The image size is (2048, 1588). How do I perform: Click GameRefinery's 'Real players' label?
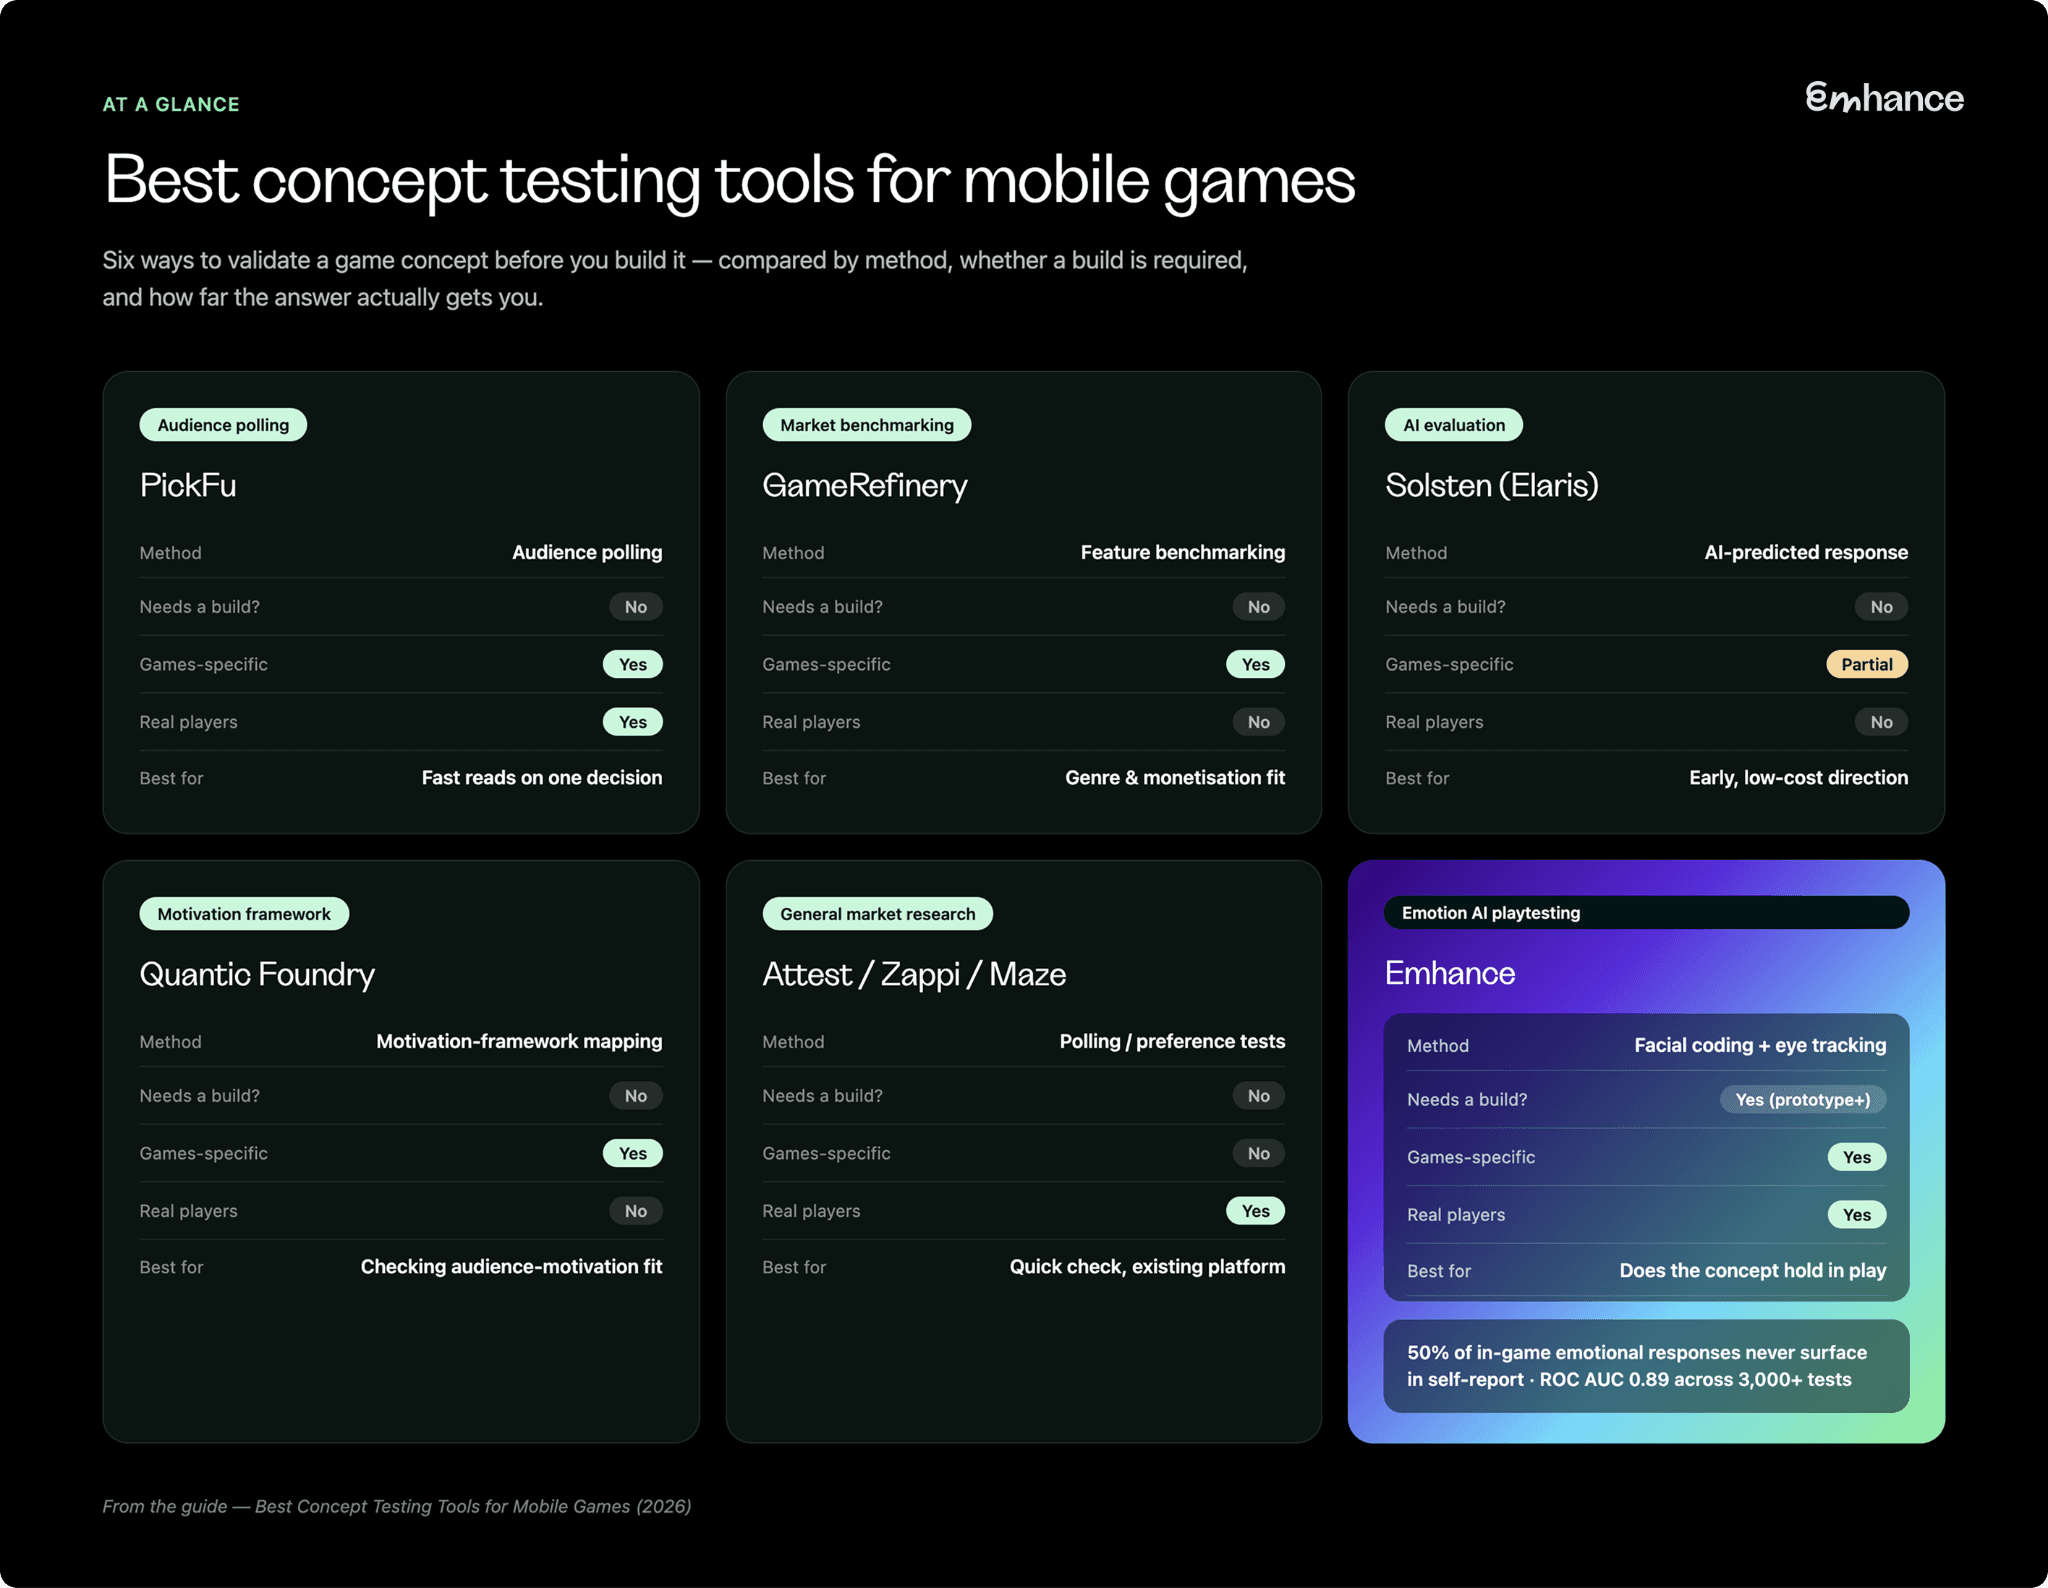pyautogui.click(x=811, y=722)
